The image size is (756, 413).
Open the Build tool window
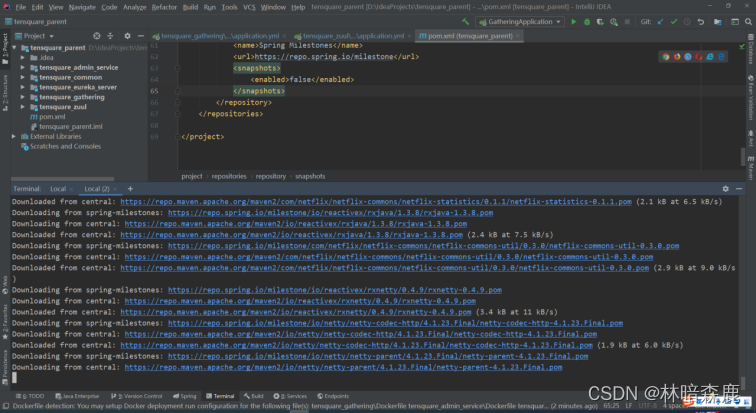point(254,396)
